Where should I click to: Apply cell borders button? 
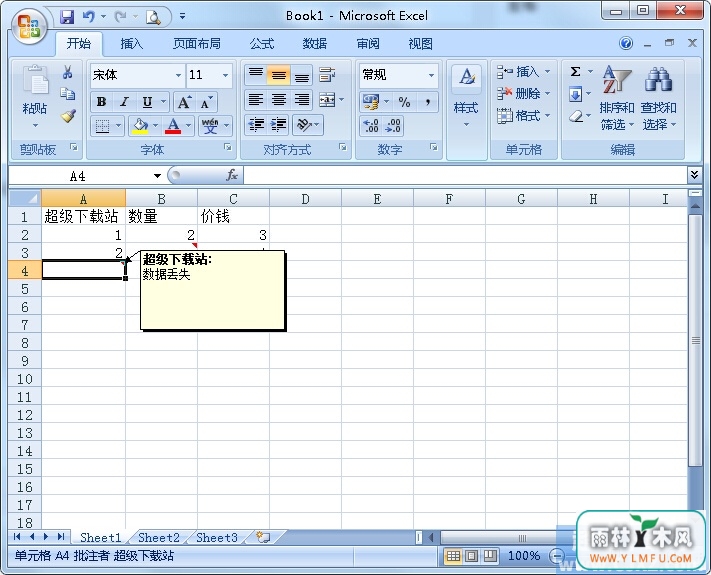[102, 126]
